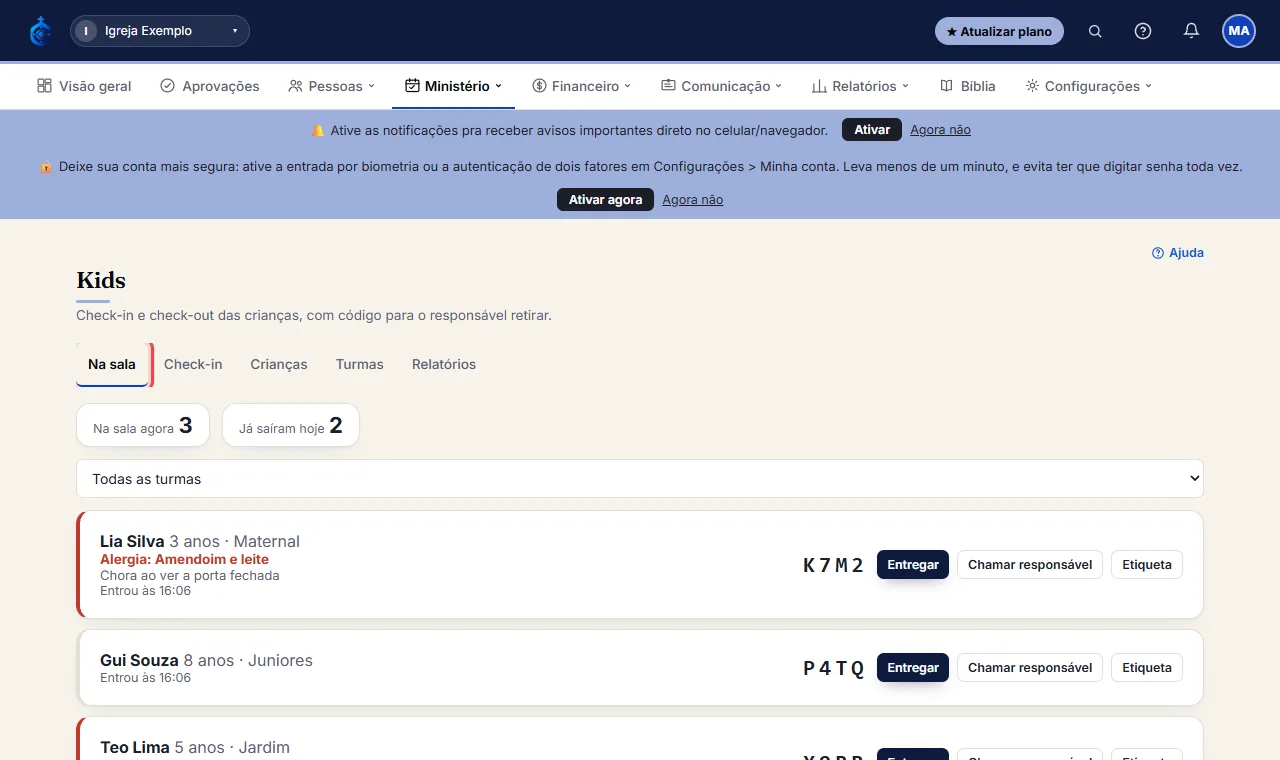This screenshot has height=760, width=1280.
Task: Click Chamar responsável for Gui Souza
Action: click(1030, 668)
